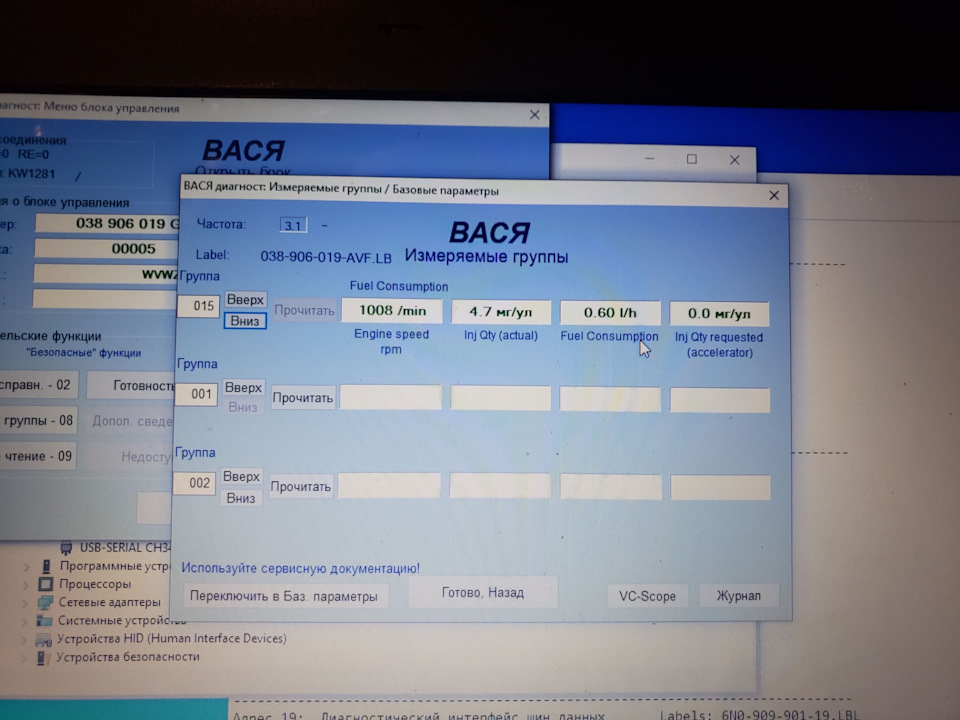Open VC-Scope
Image resolution: width=960 pixels, height=720 pixels.
(x=647, y=596)
